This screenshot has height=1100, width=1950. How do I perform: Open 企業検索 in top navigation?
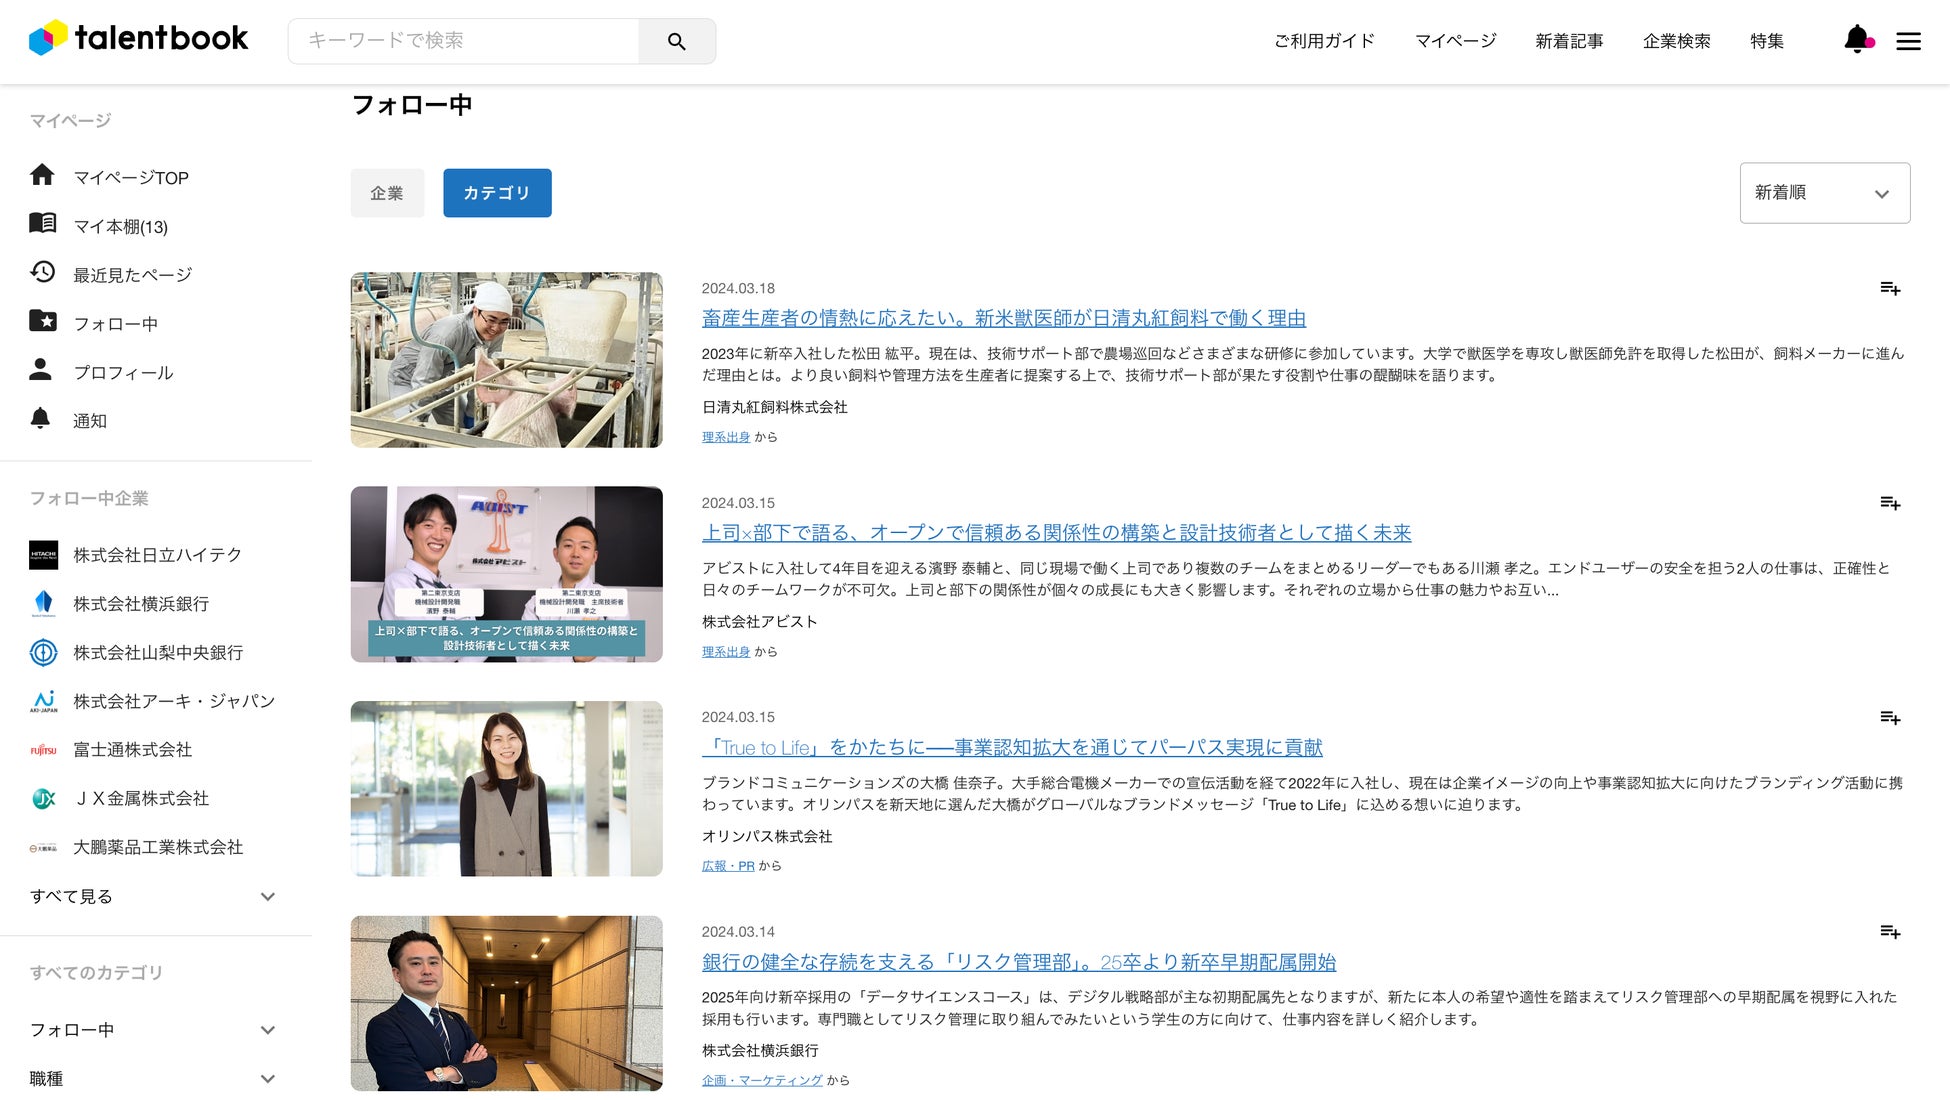[x=1676, y=41]
